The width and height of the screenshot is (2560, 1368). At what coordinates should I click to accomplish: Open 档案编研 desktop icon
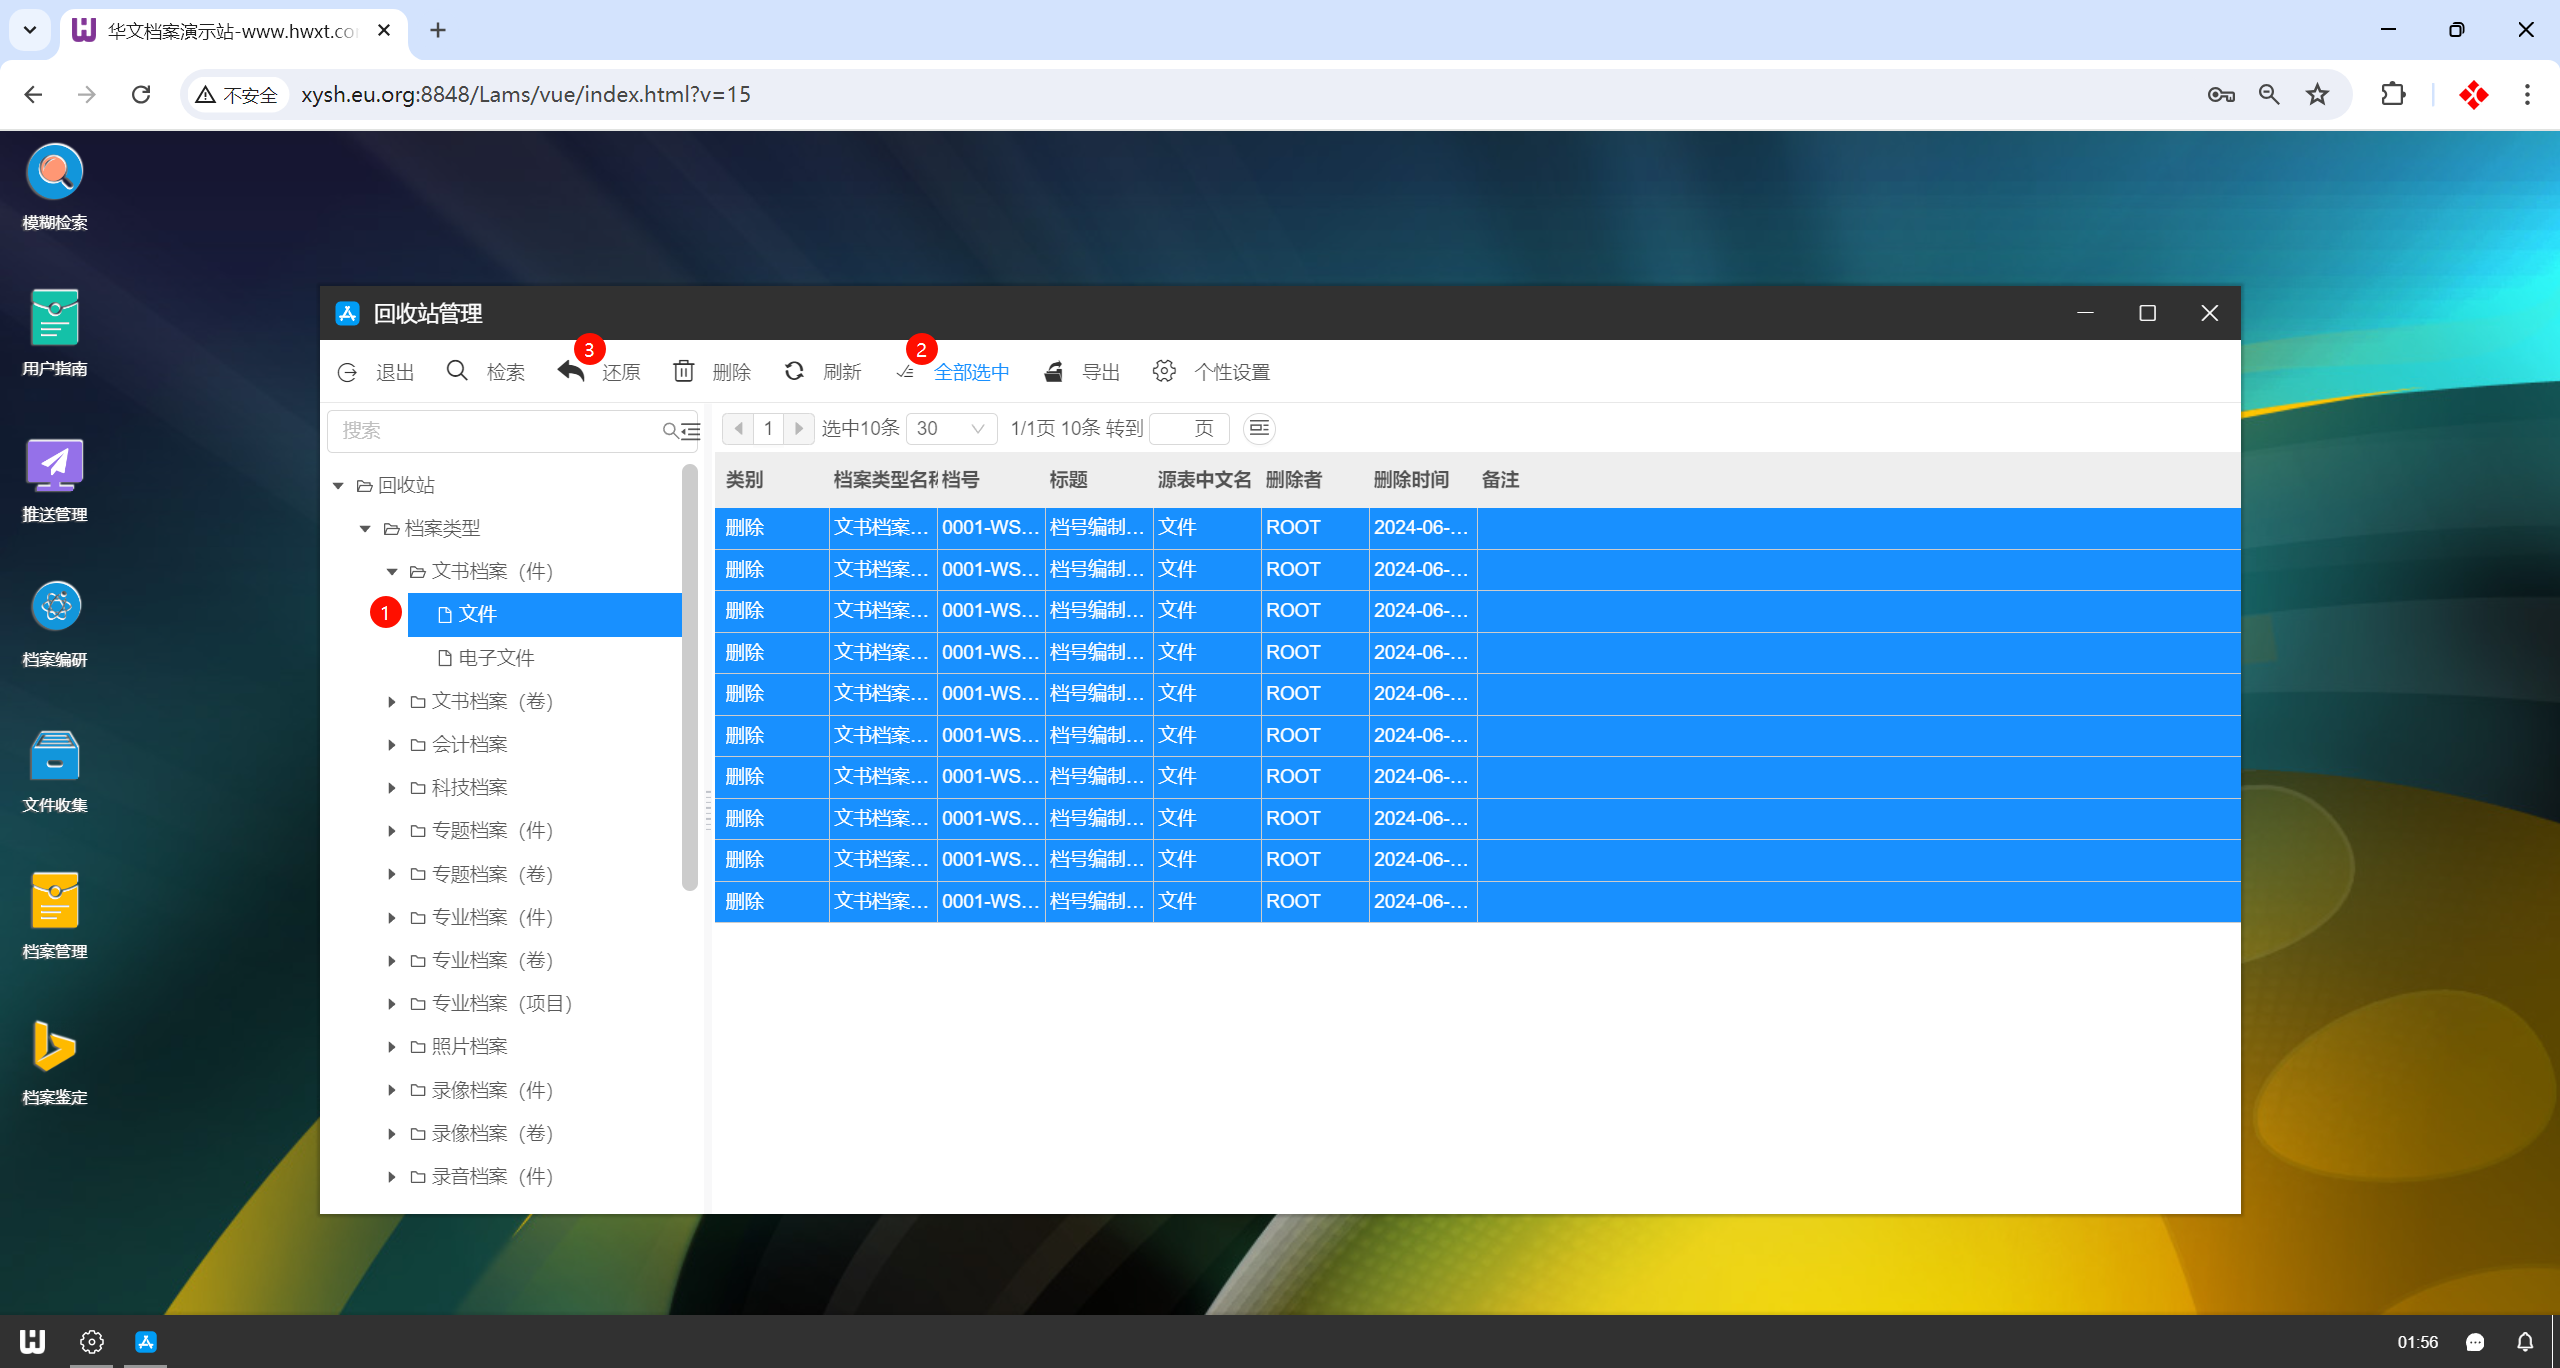coord(55,608)
